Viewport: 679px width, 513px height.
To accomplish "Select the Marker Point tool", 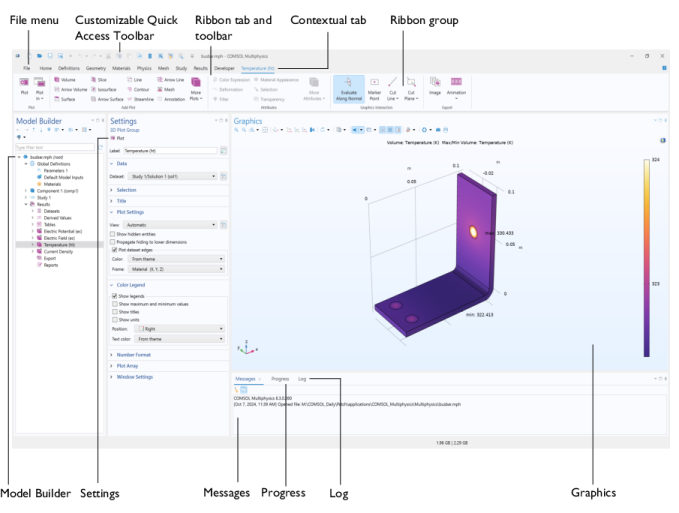I will (x=374, y=88).
